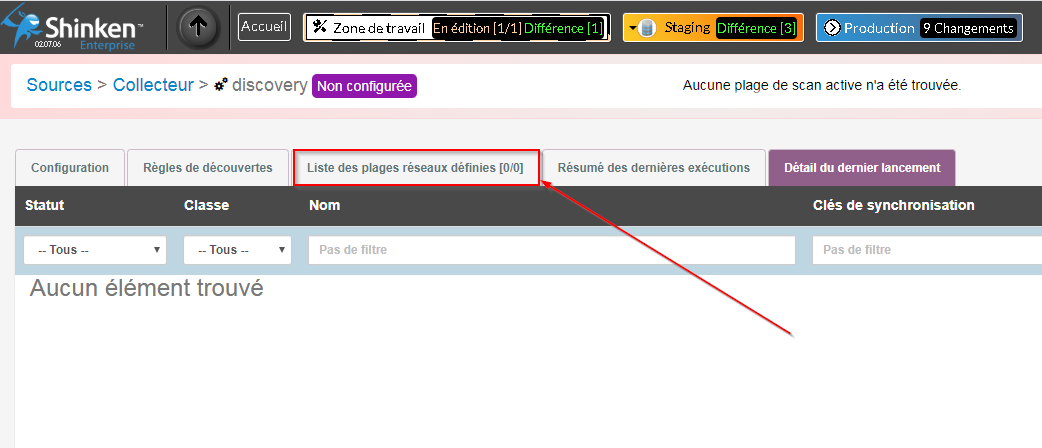
Task: Go to the Accueil home page
Action: click(265, 27)
